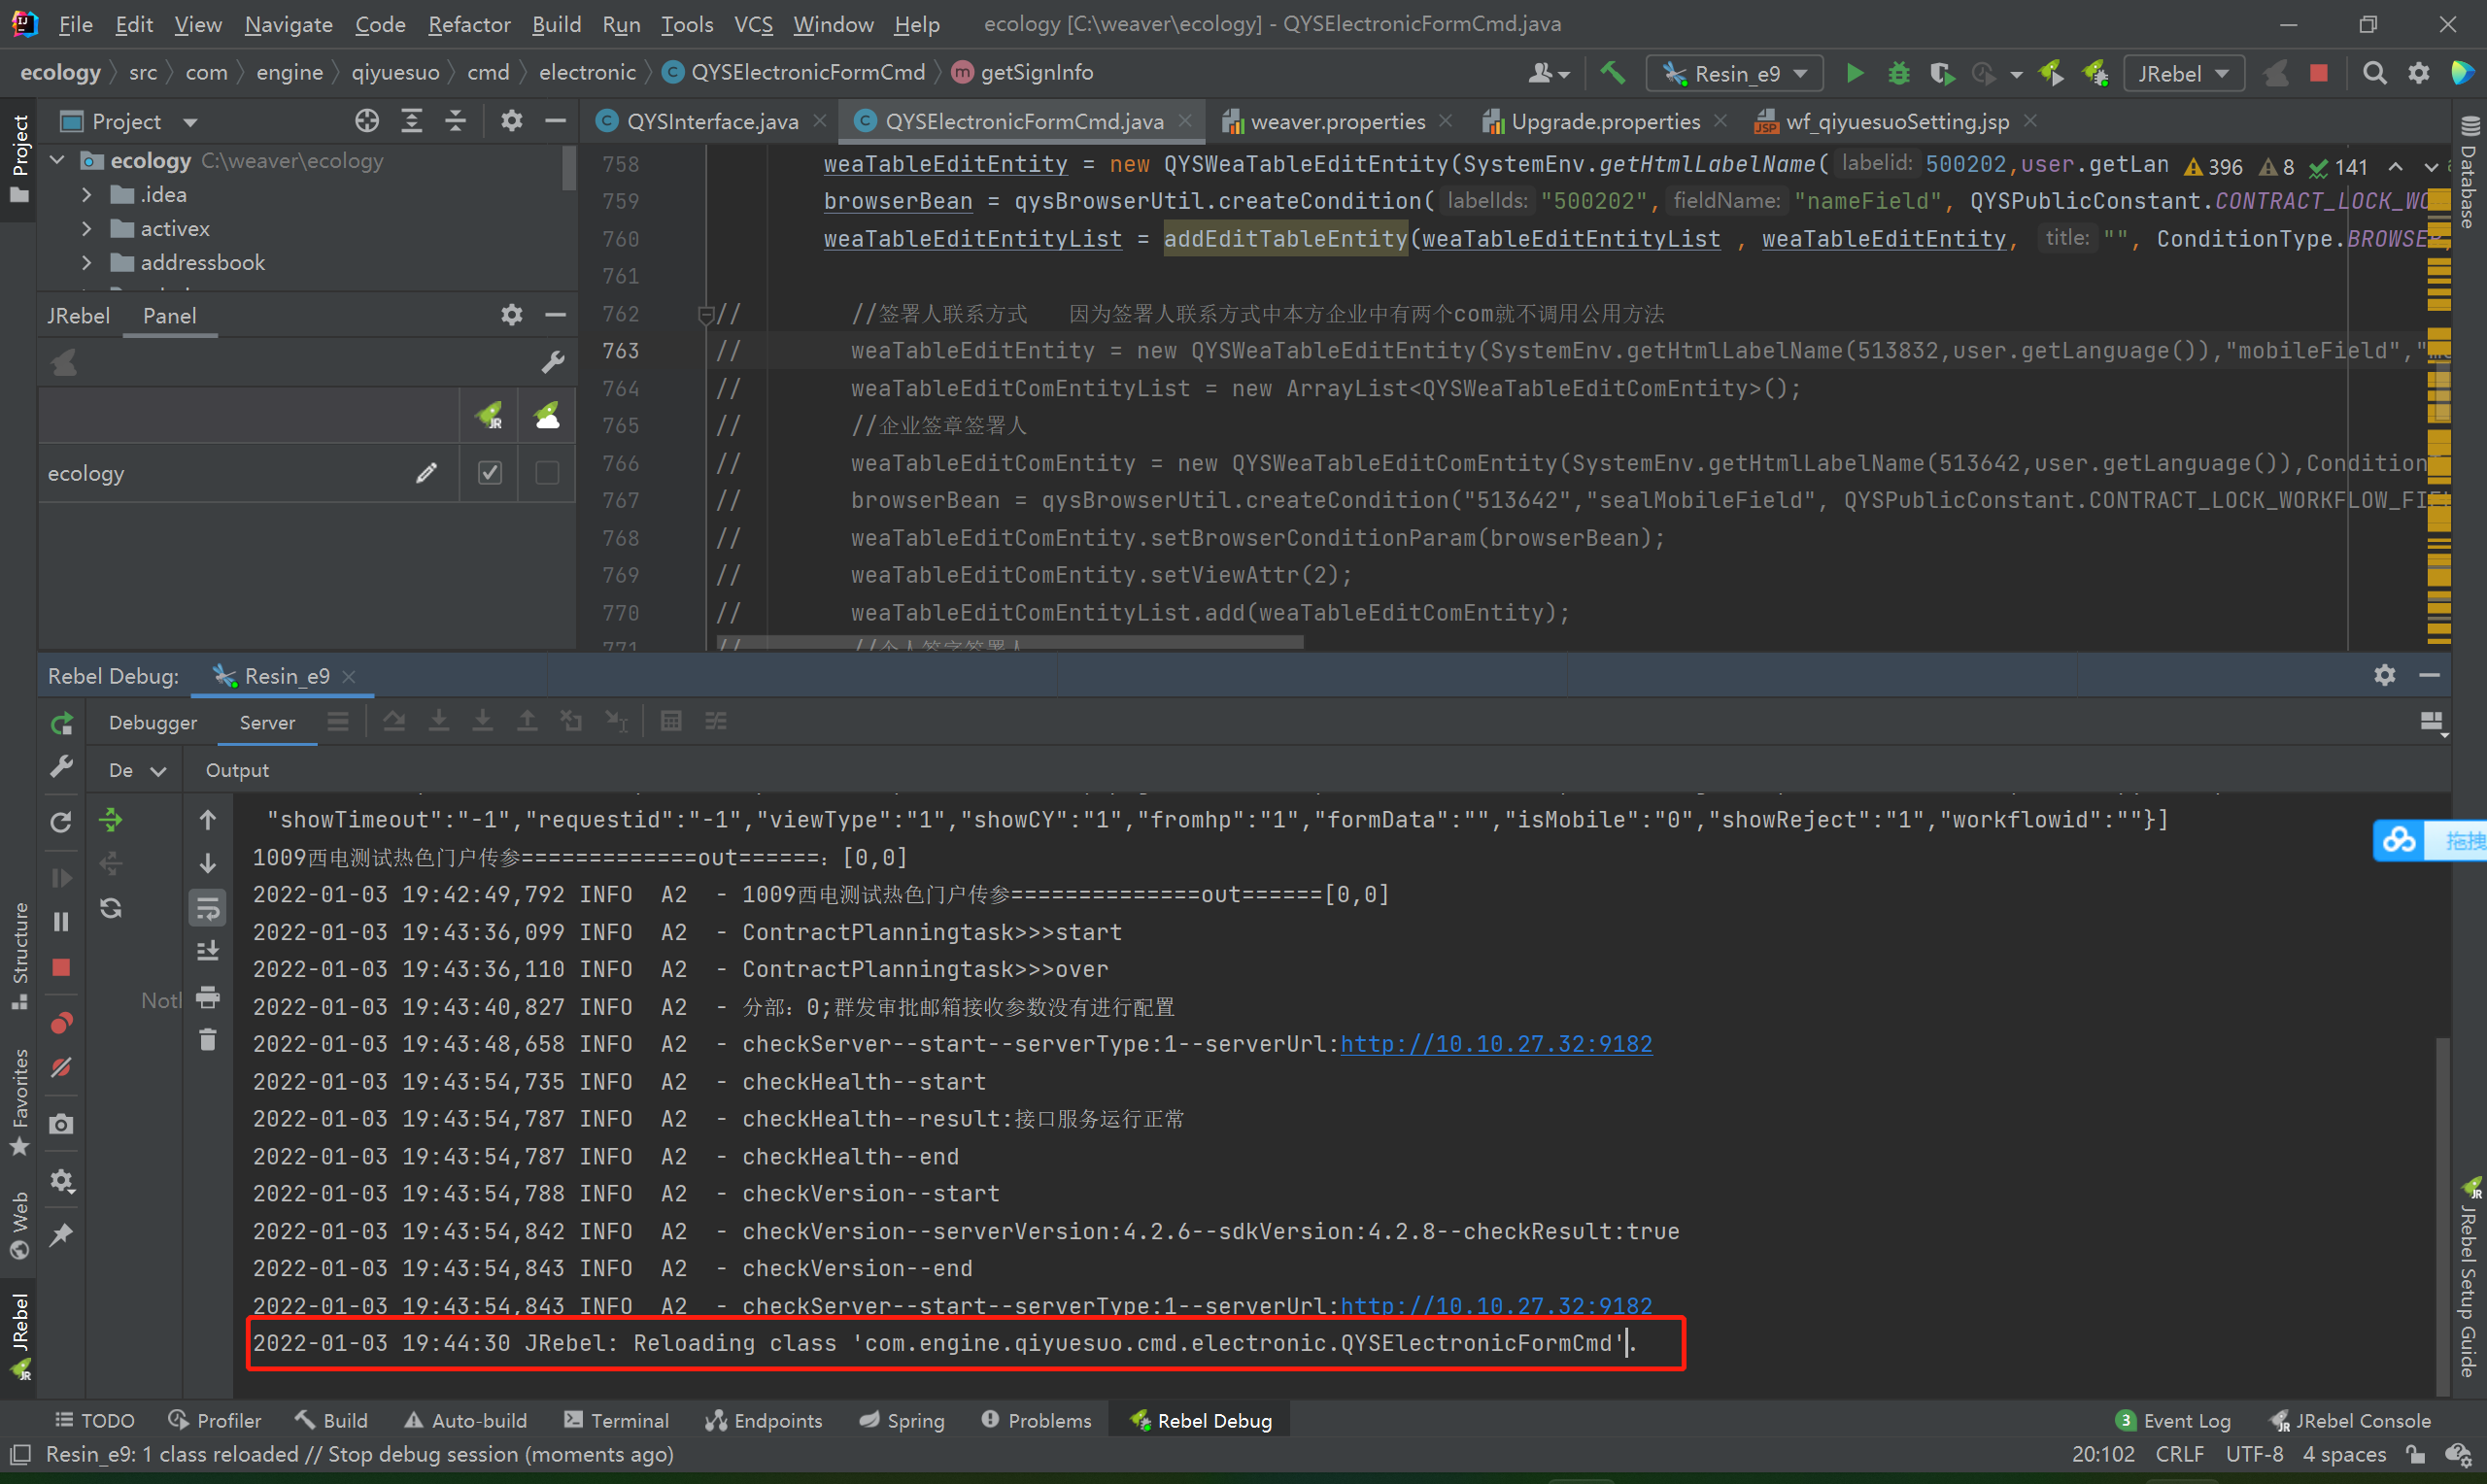The width and height of the screenshot is (2487, 1484).
Task: Close the QYSElectronicFormCmd.java tab
Action: (1185, 120)
